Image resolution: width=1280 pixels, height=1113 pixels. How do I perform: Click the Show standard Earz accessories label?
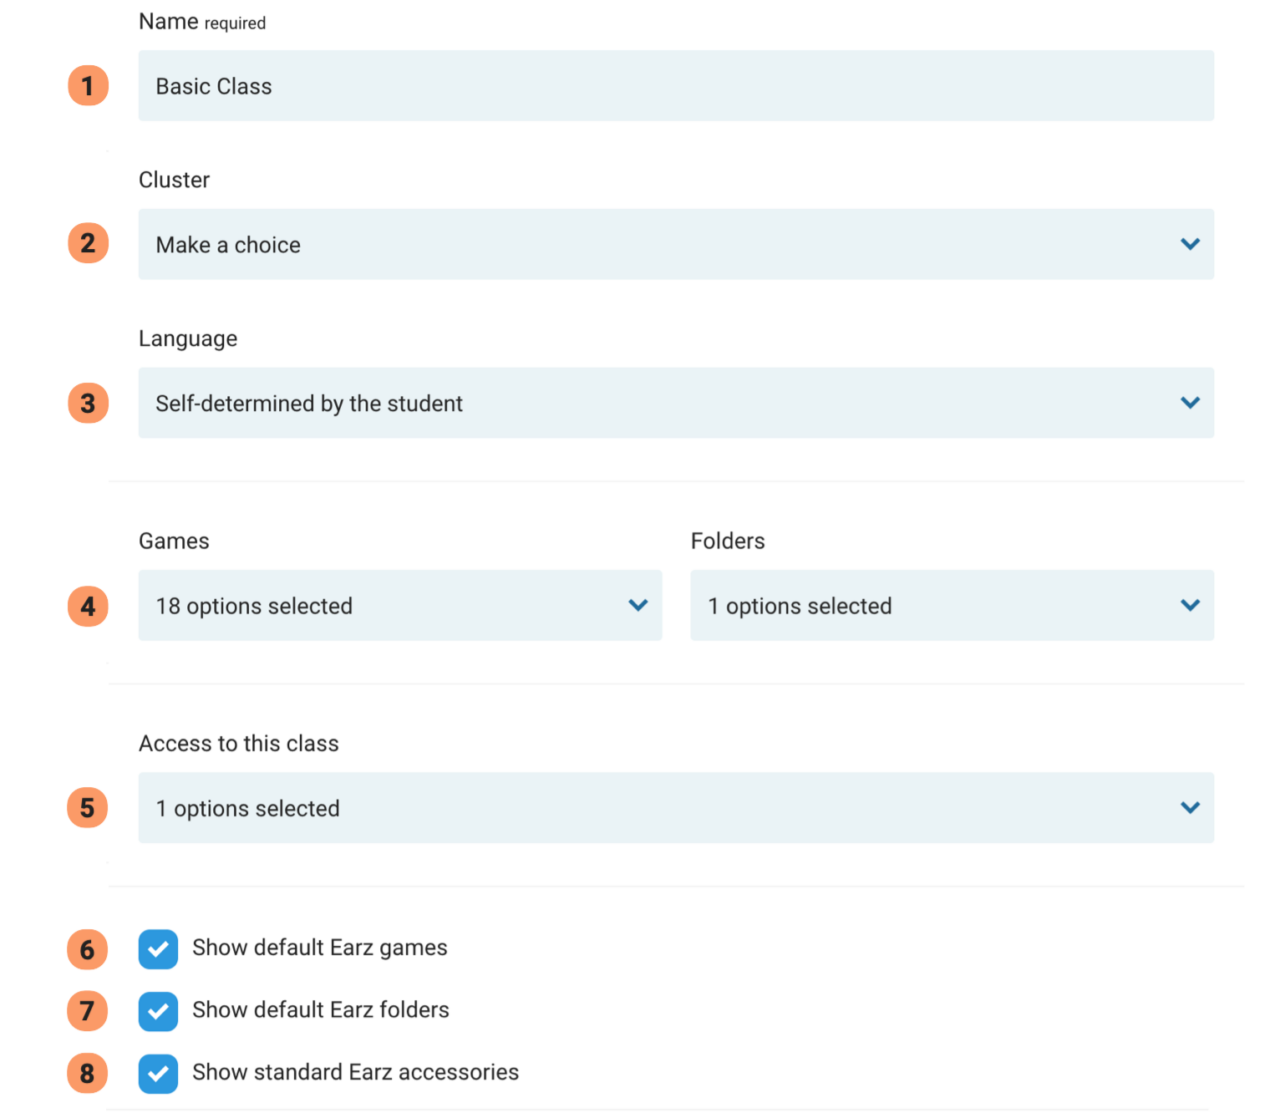click(355, 1072)
